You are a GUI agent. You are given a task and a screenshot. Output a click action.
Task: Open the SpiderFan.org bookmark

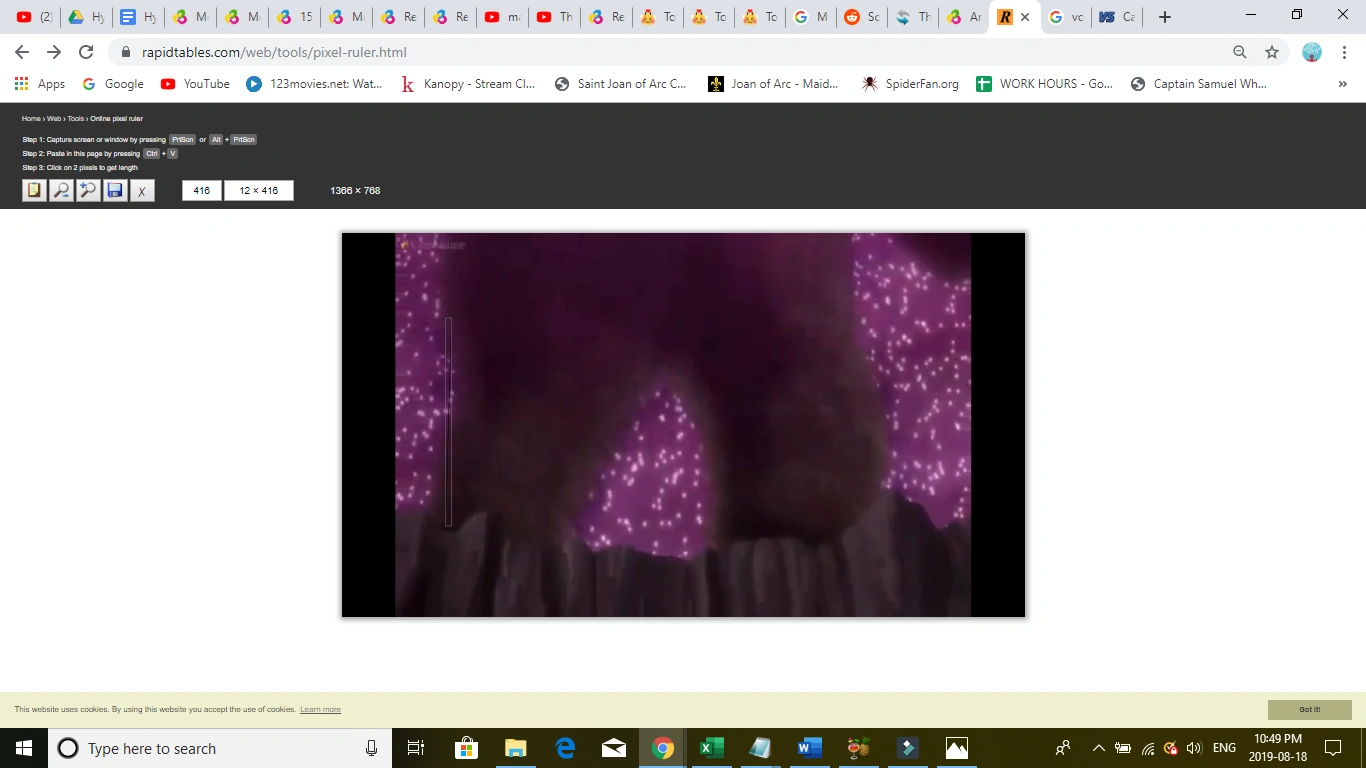pos(910,84)
